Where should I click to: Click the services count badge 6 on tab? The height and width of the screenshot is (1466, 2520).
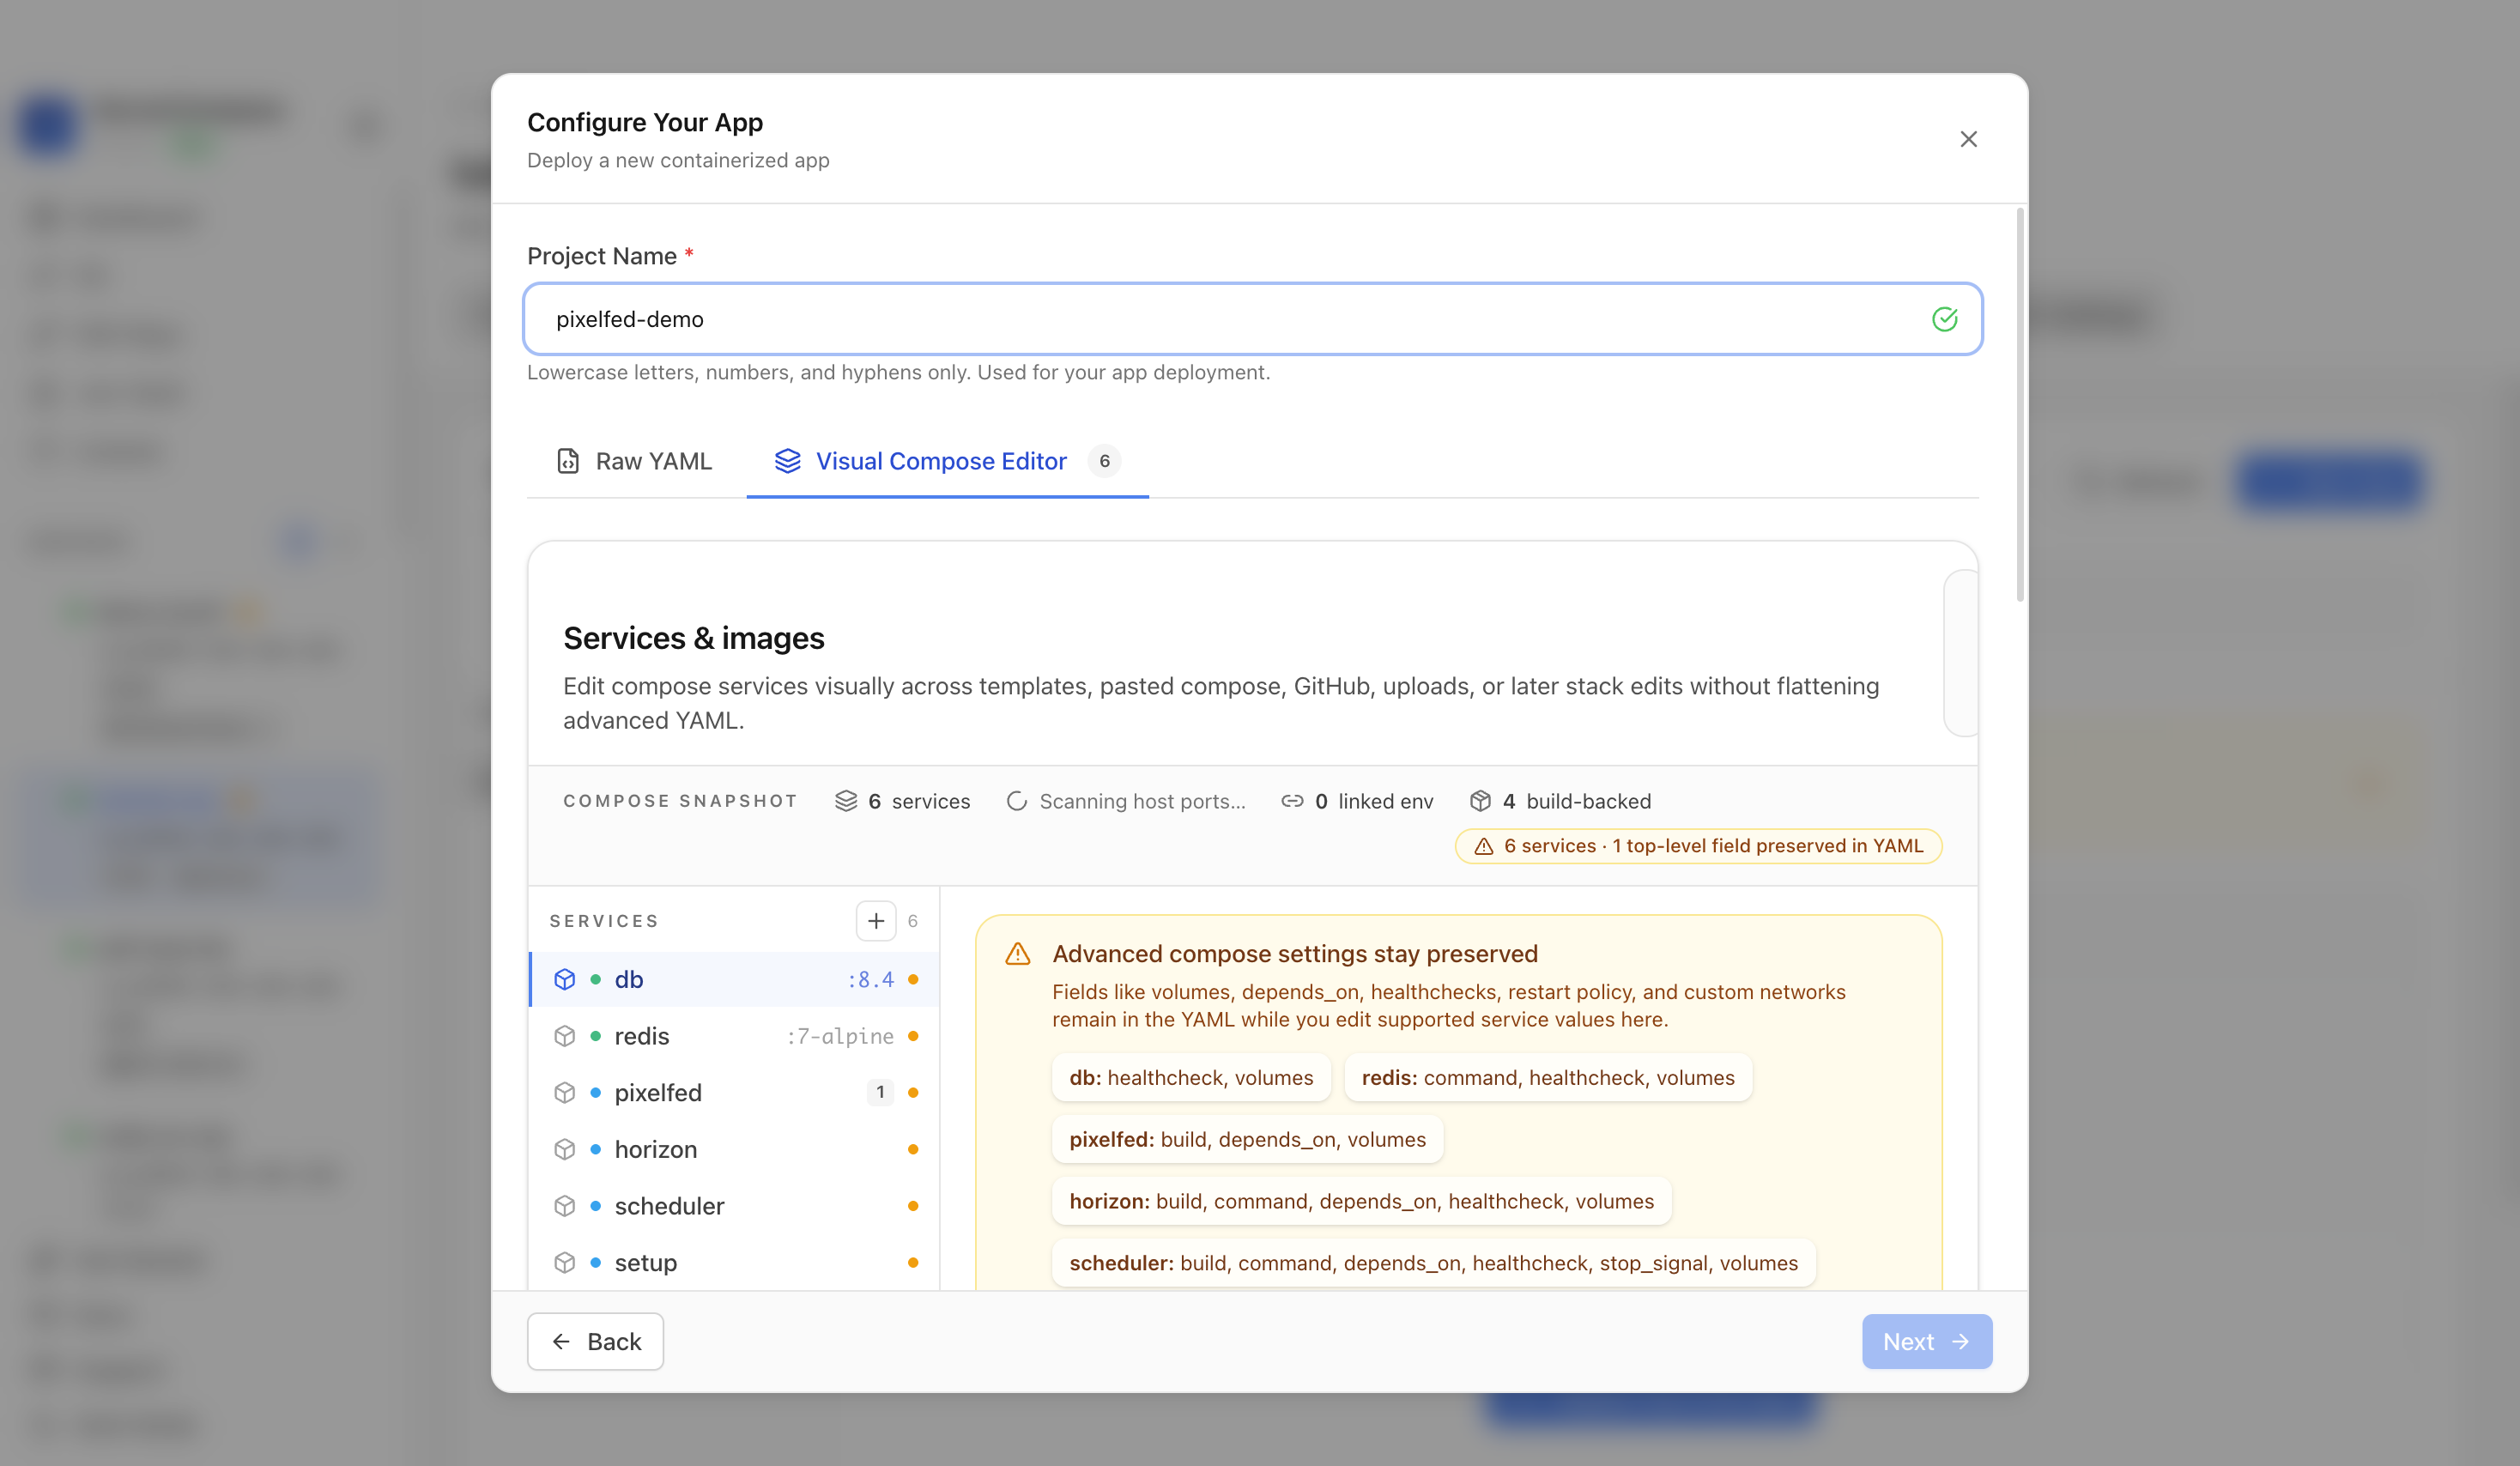coord(1104,461)
